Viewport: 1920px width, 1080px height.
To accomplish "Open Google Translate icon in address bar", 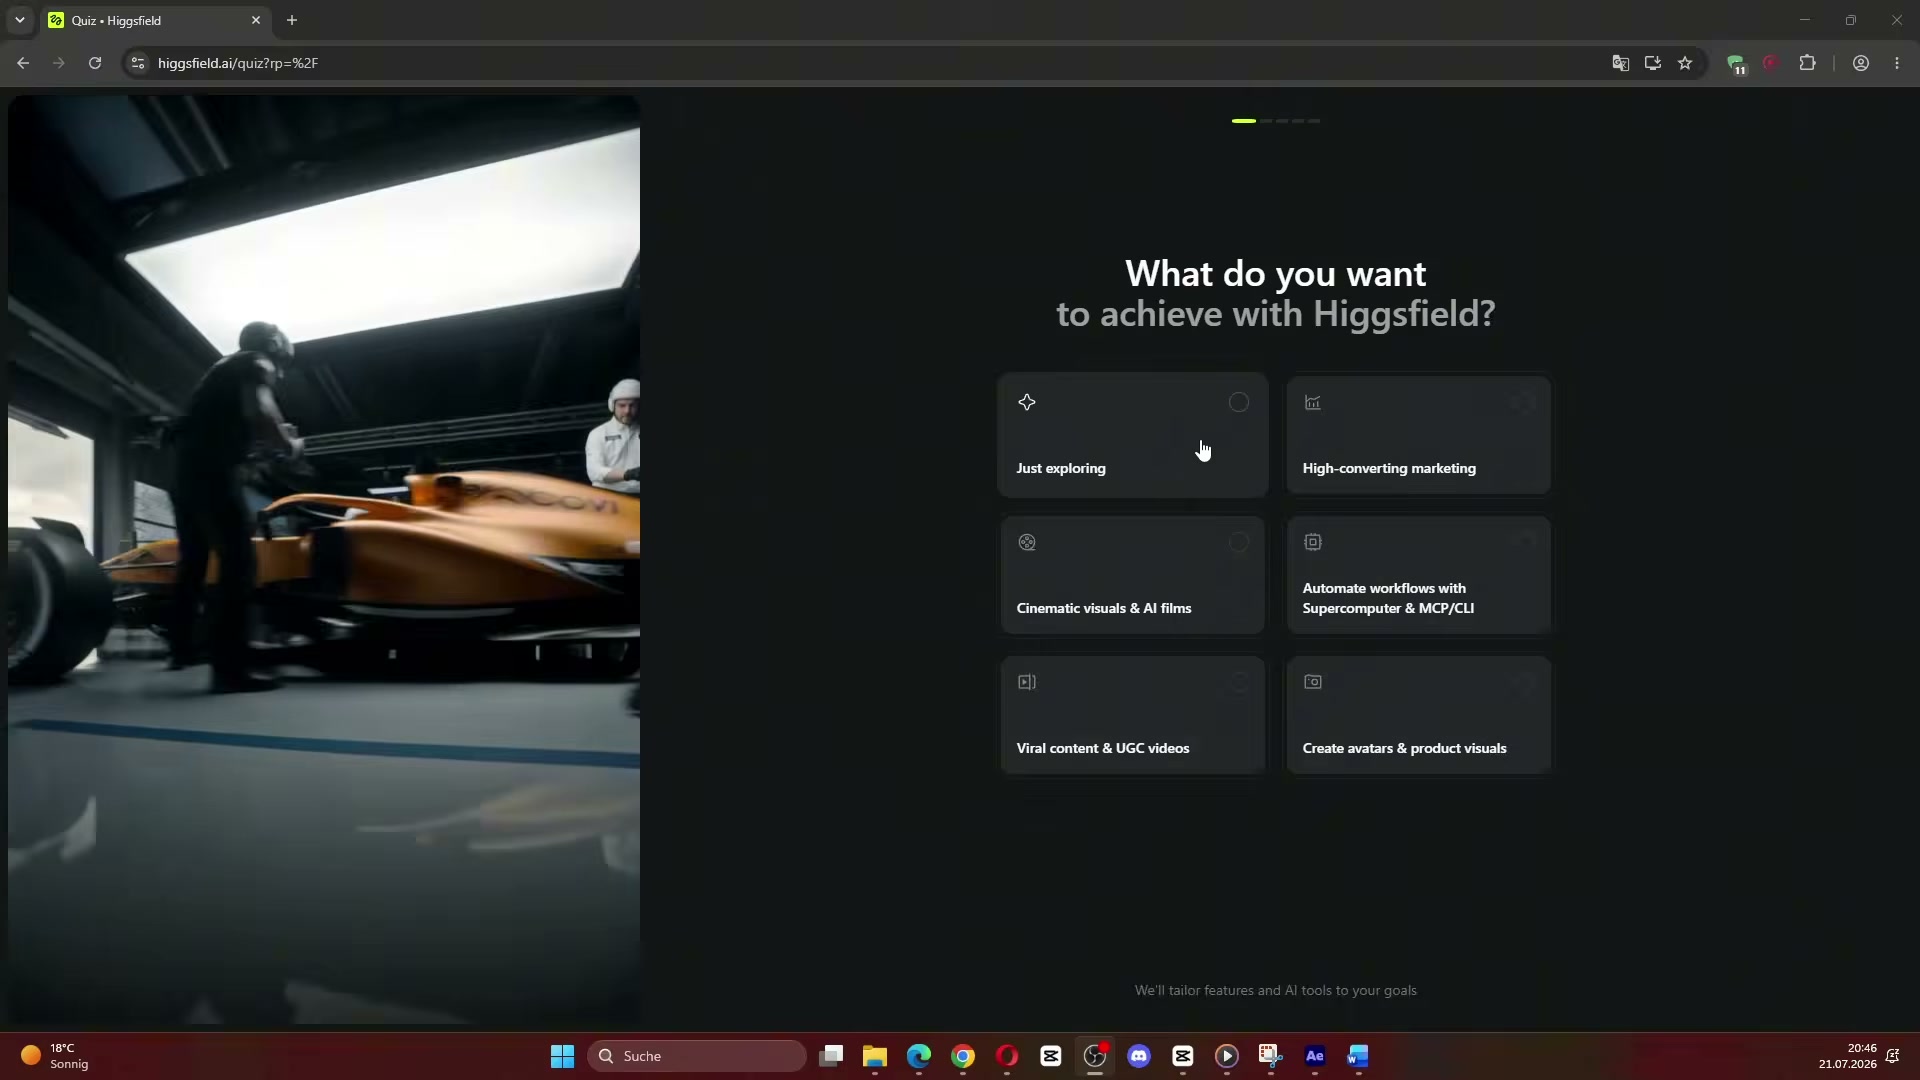I will pyautogui.click(x=1621, y=63).
